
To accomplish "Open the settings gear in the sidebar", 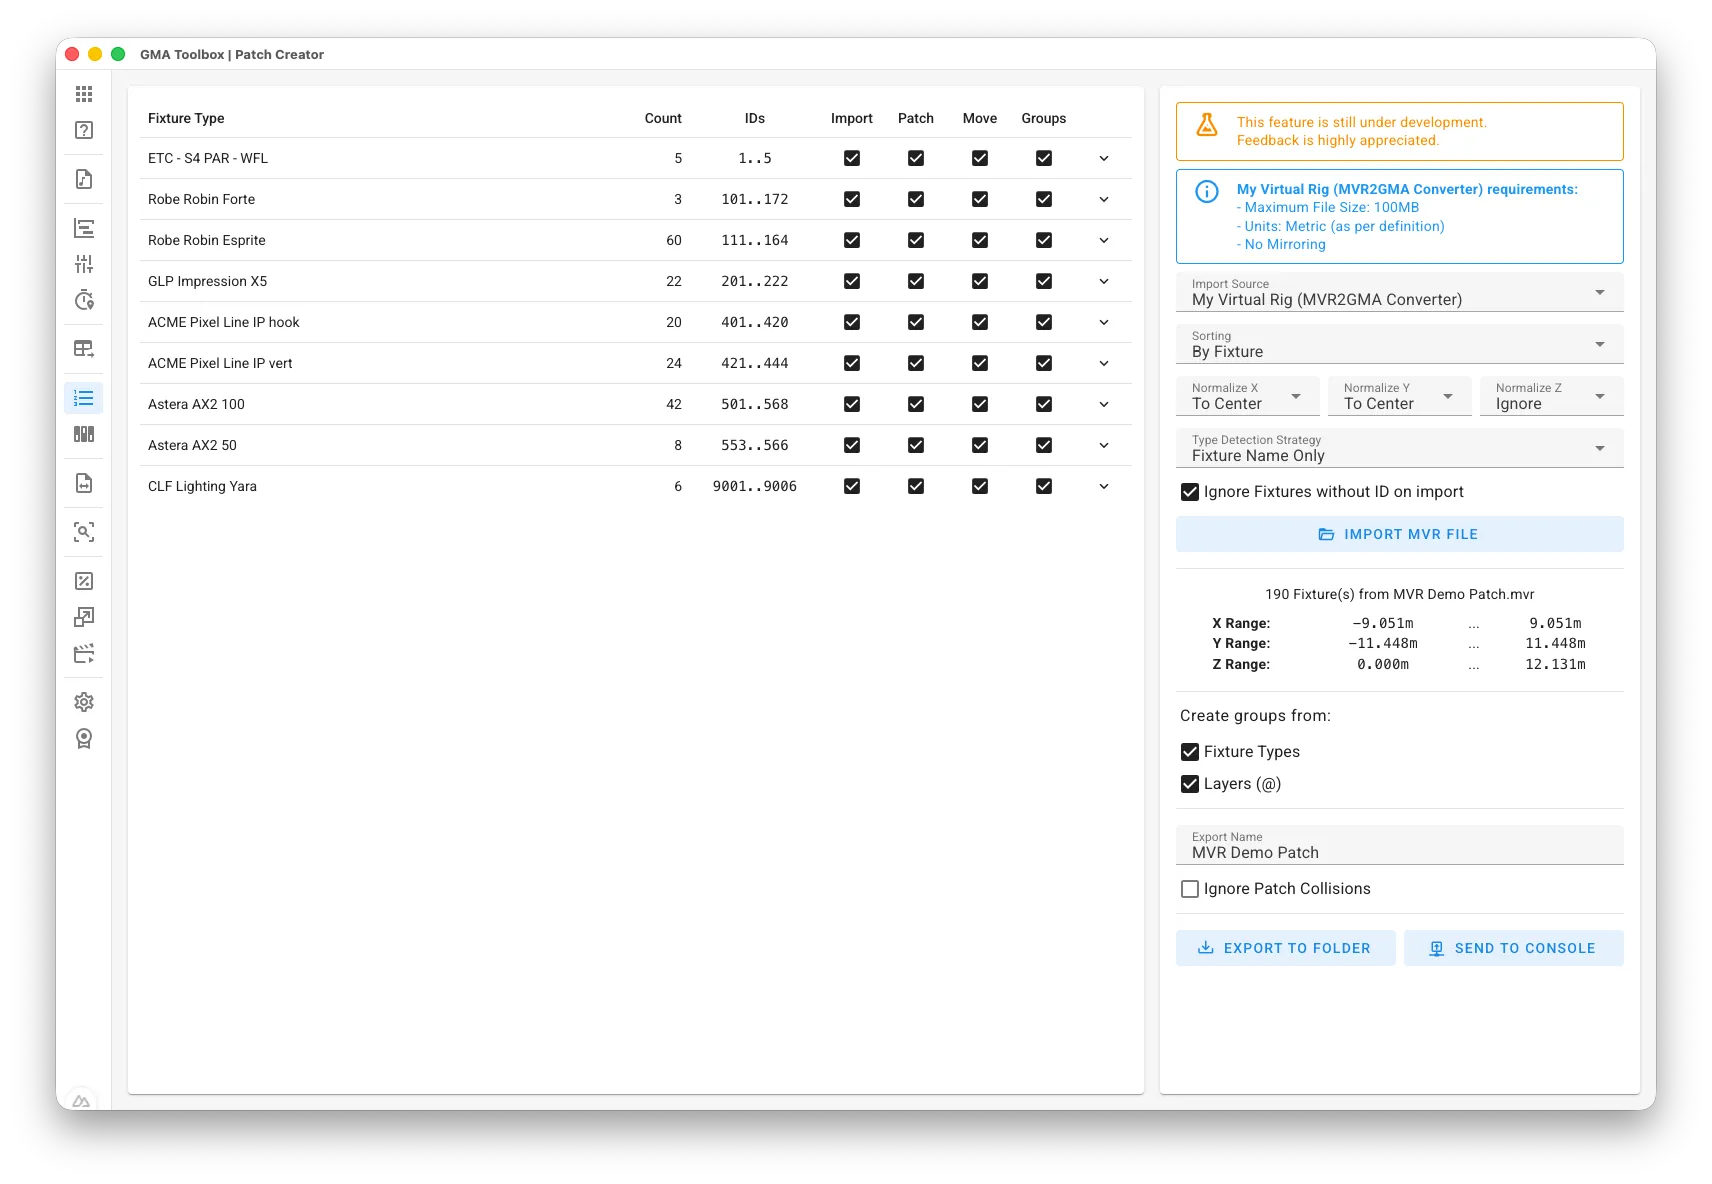I will click(84, 701).
